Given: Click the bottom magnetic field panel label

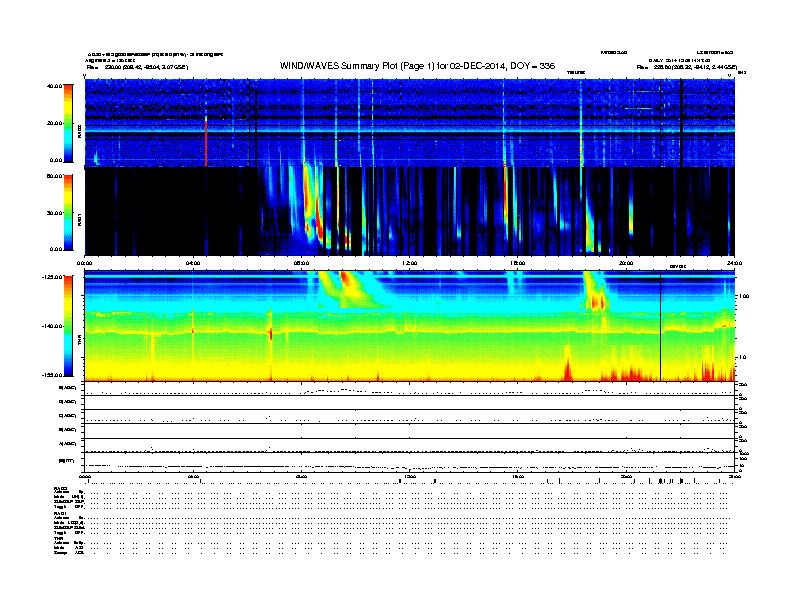Looking at the screenshot, I should pos(67,461).
